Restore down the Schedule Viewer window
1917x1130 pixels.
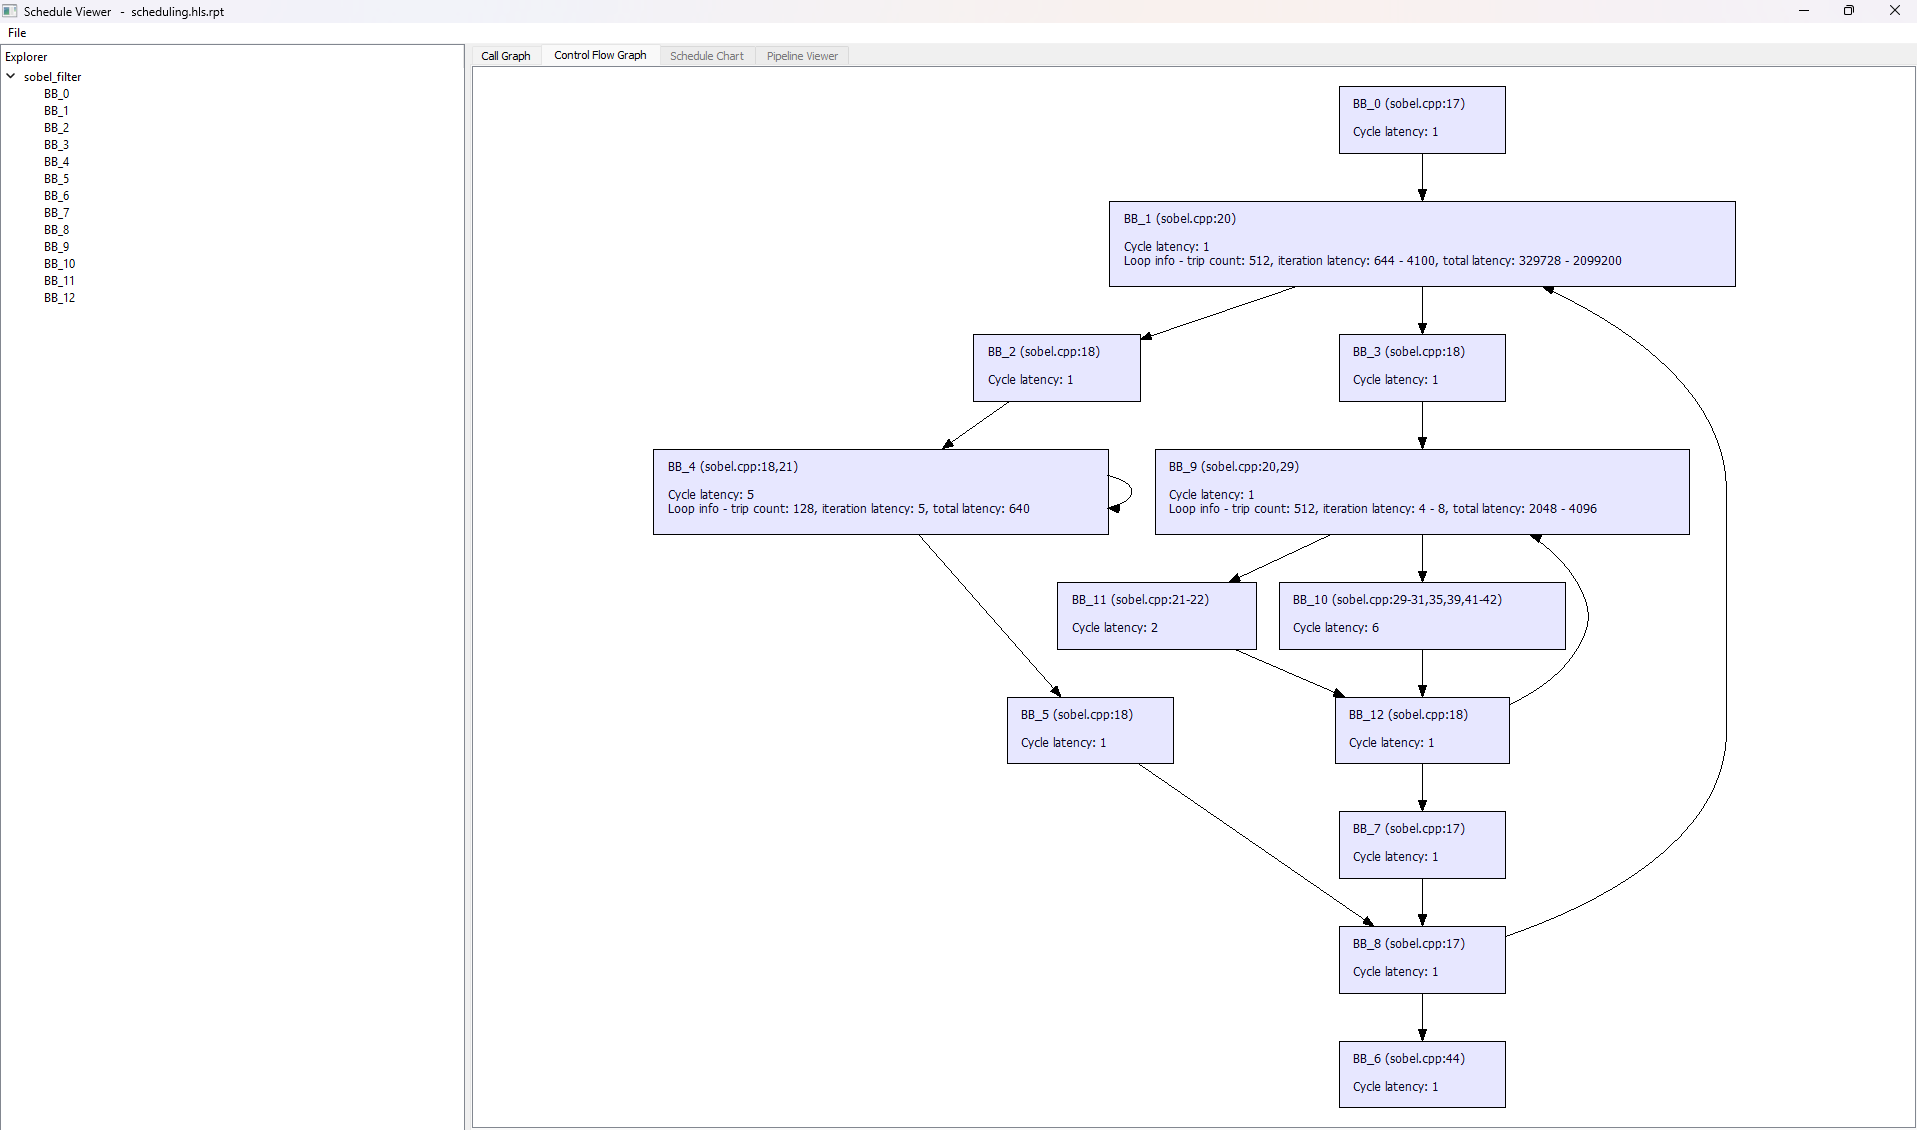click(1849, 11)
